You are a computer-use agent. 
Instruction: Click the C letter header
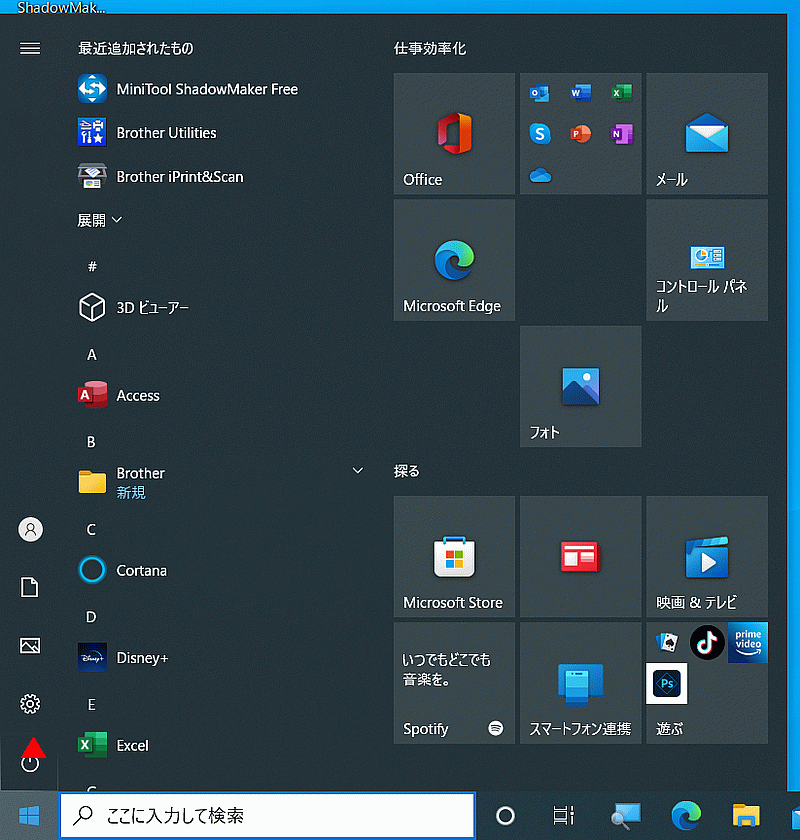click(91, 529)
